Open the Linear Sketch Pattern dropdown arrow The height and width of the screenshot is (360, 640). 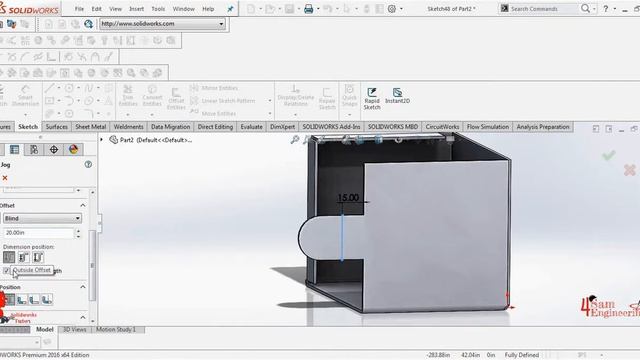[270, 101]
